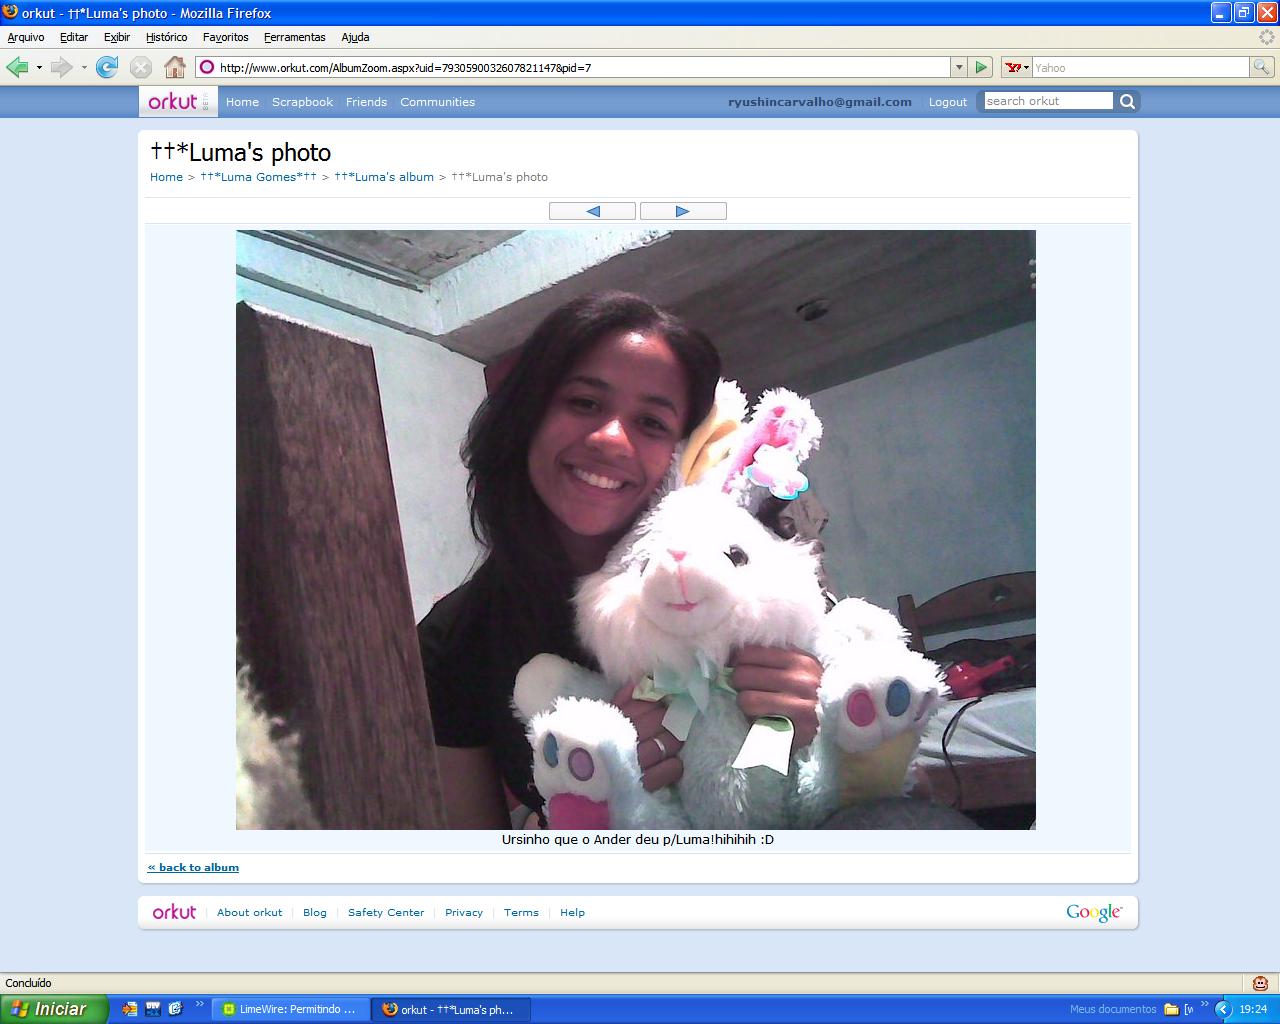The height and width of the screenshot is (1024, 1280).
Task: Open the Safety Center footer link
Action: click(386, 912)
